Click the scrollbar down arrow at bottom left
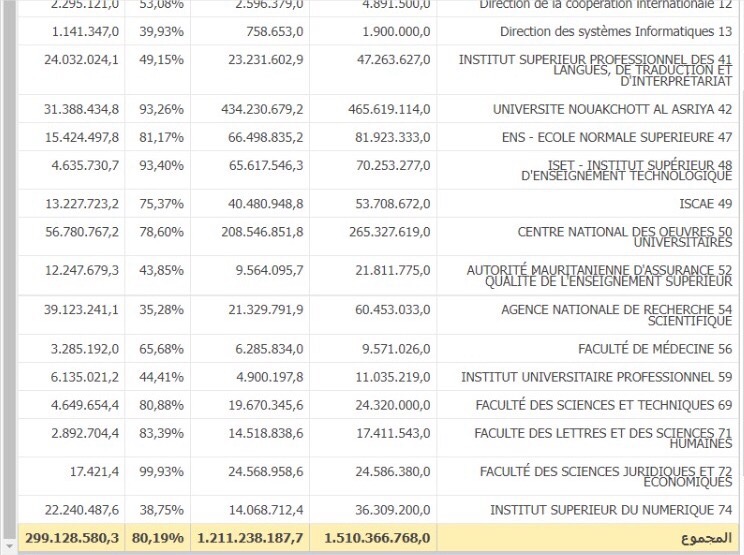This screenshot has height=555, width=744. click(x=9, y=546)
